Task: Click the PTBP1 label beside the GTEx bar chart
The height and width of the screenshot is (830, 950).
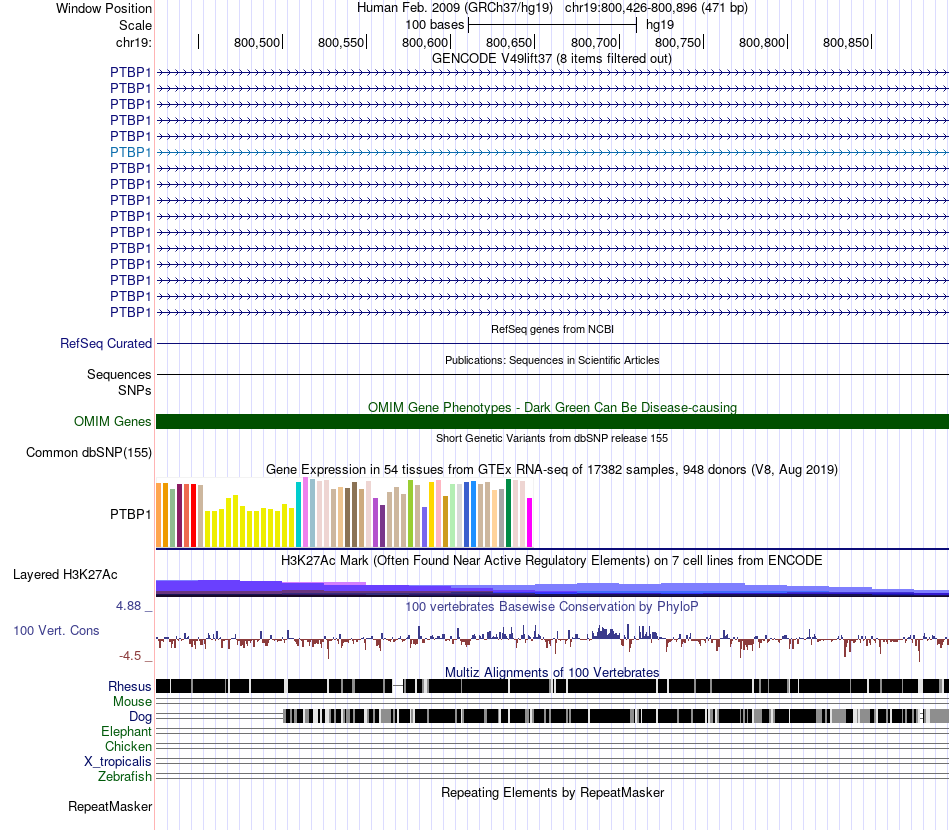Action: pos(130,514)
